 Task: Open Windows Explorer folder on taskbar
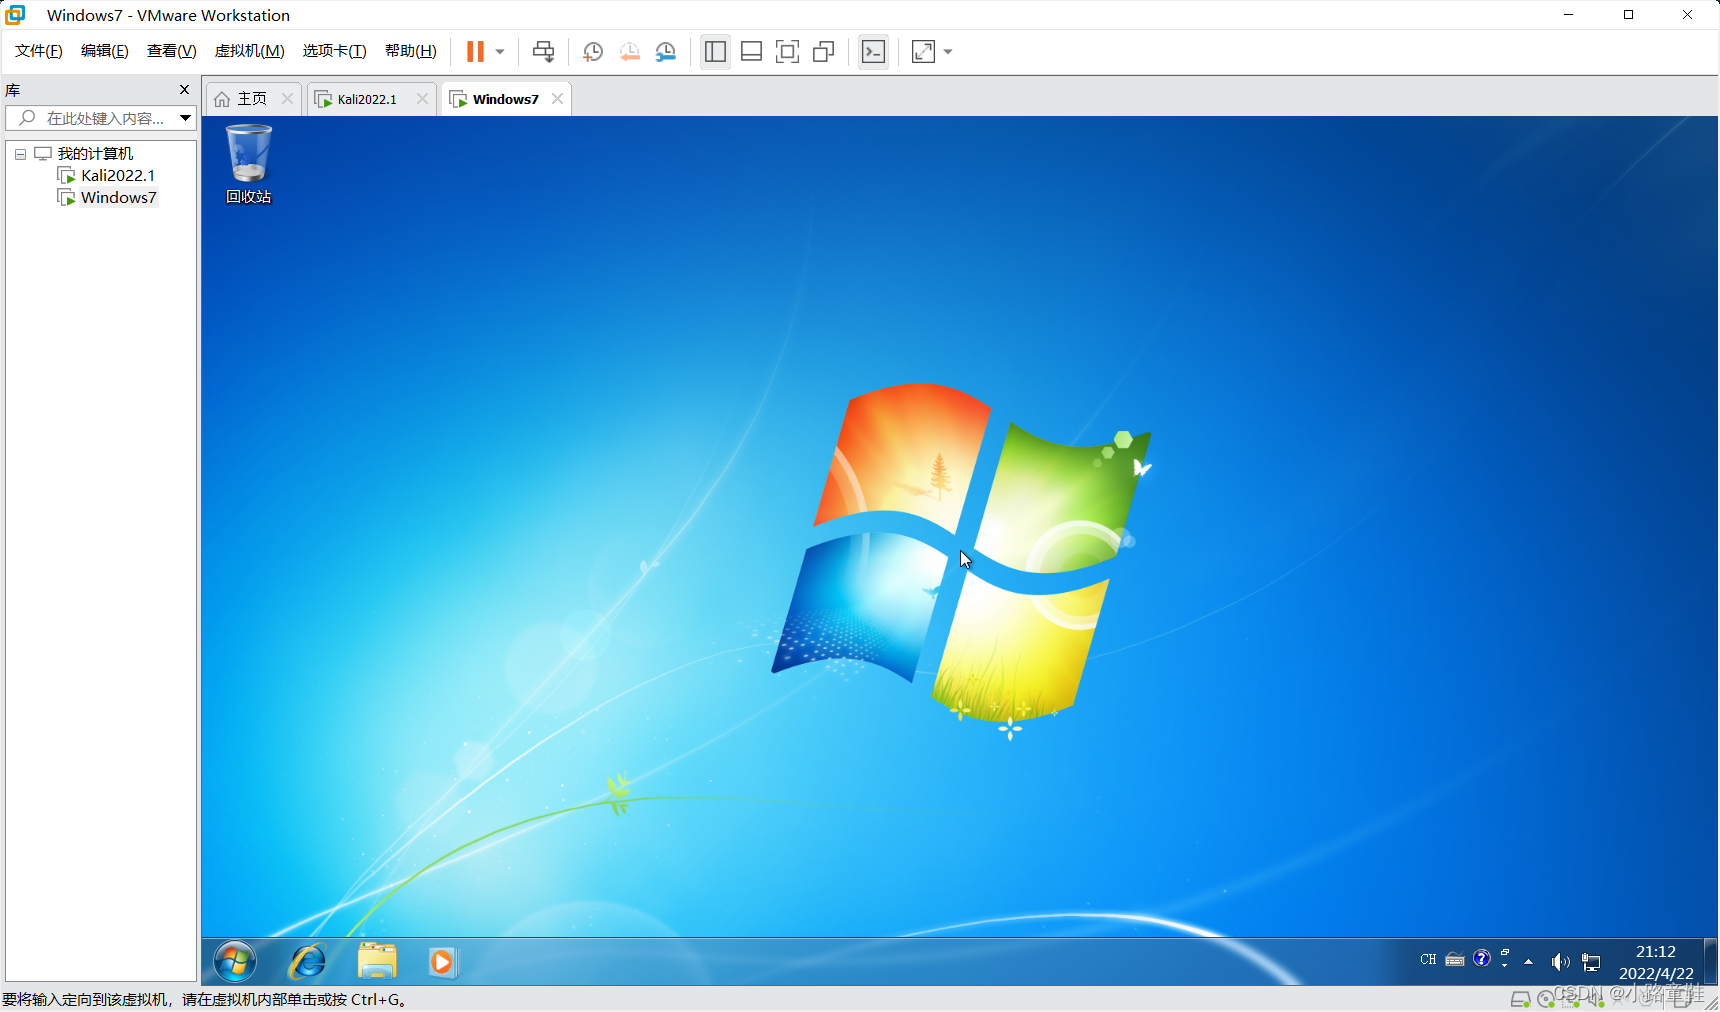tap(377, 962)
